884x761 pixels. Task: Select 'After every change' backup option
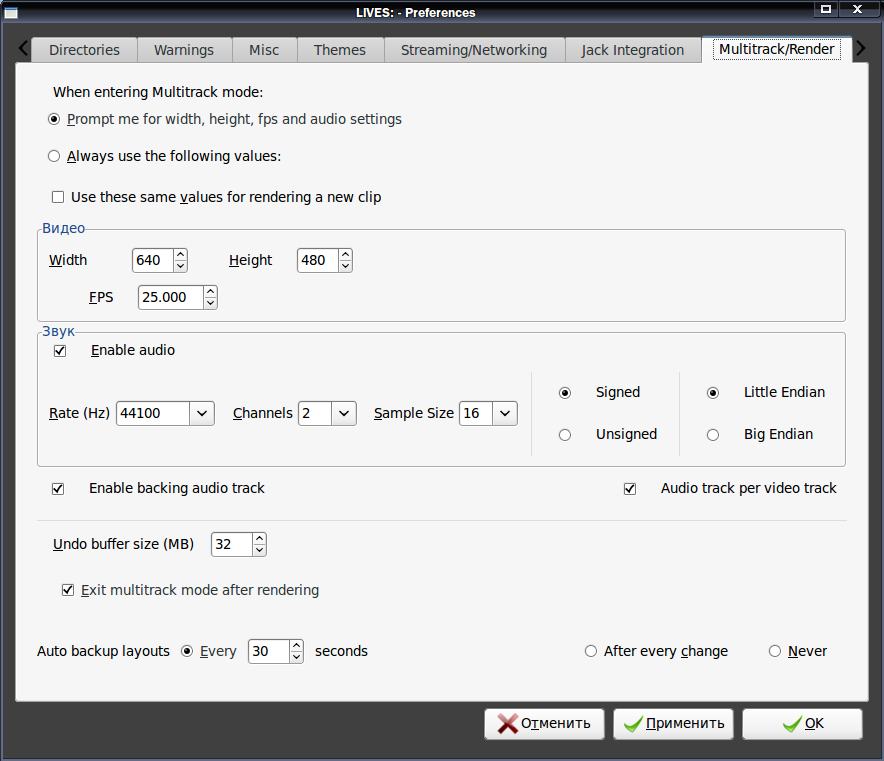591,651
